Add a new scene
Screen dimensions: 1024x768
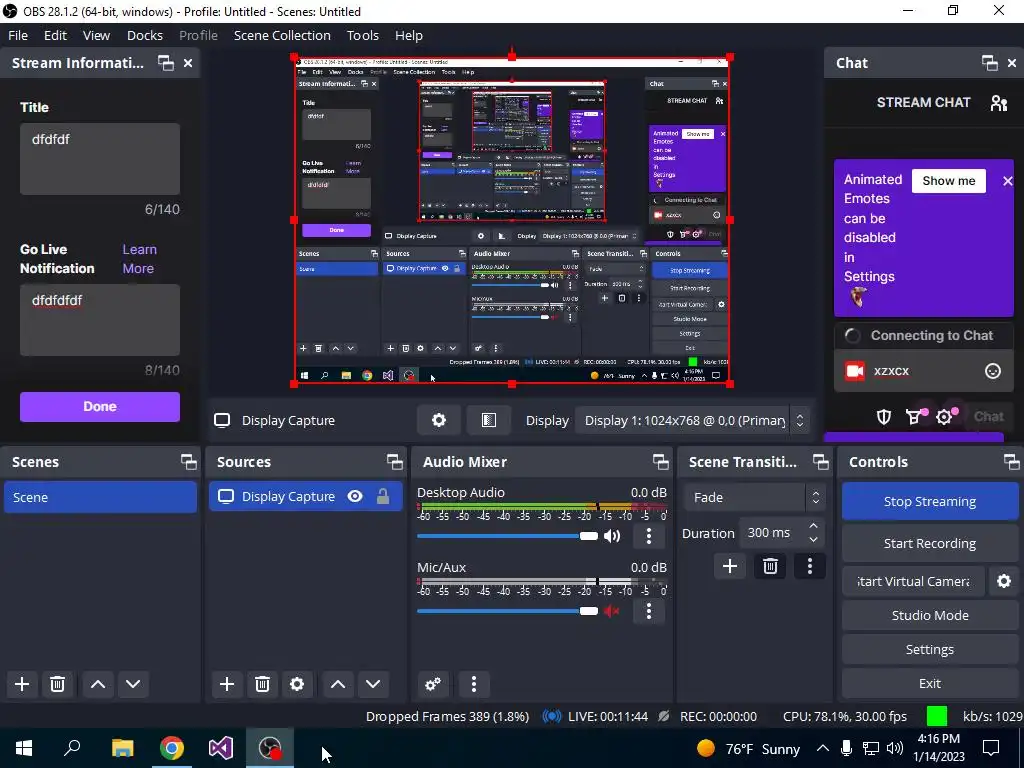(x=22, y=684)
